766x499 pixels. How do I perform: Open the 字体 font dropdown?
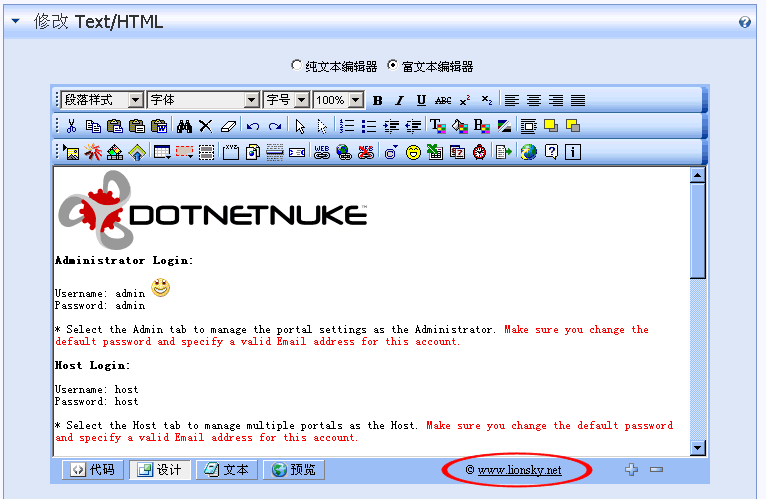pos(203,100)
